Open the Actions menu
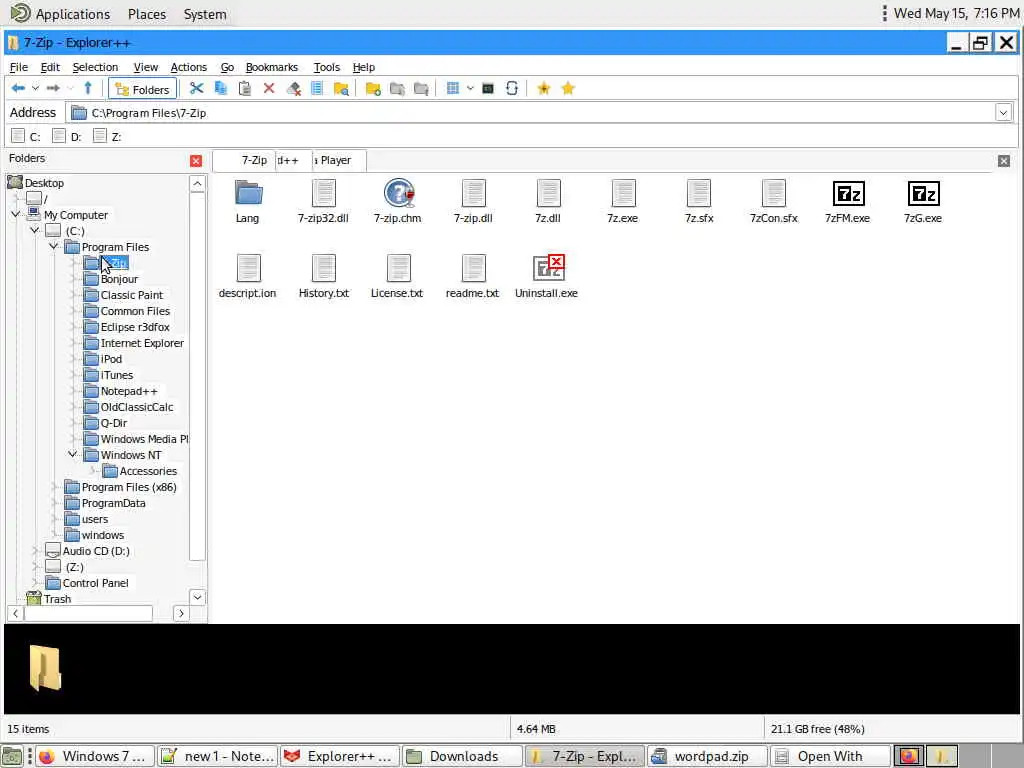Image resolution: width=1024 pixels, height=768 pixels. 189,67
